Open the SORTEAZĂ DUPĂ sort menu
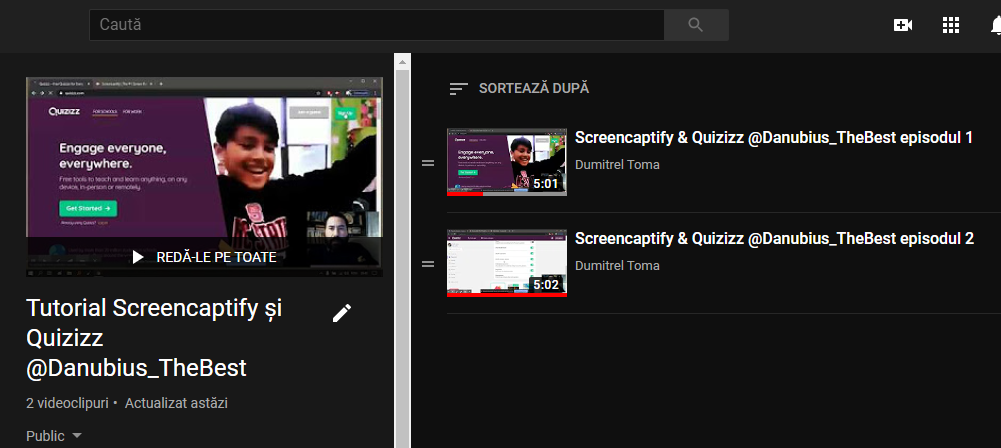 (533, 88)
